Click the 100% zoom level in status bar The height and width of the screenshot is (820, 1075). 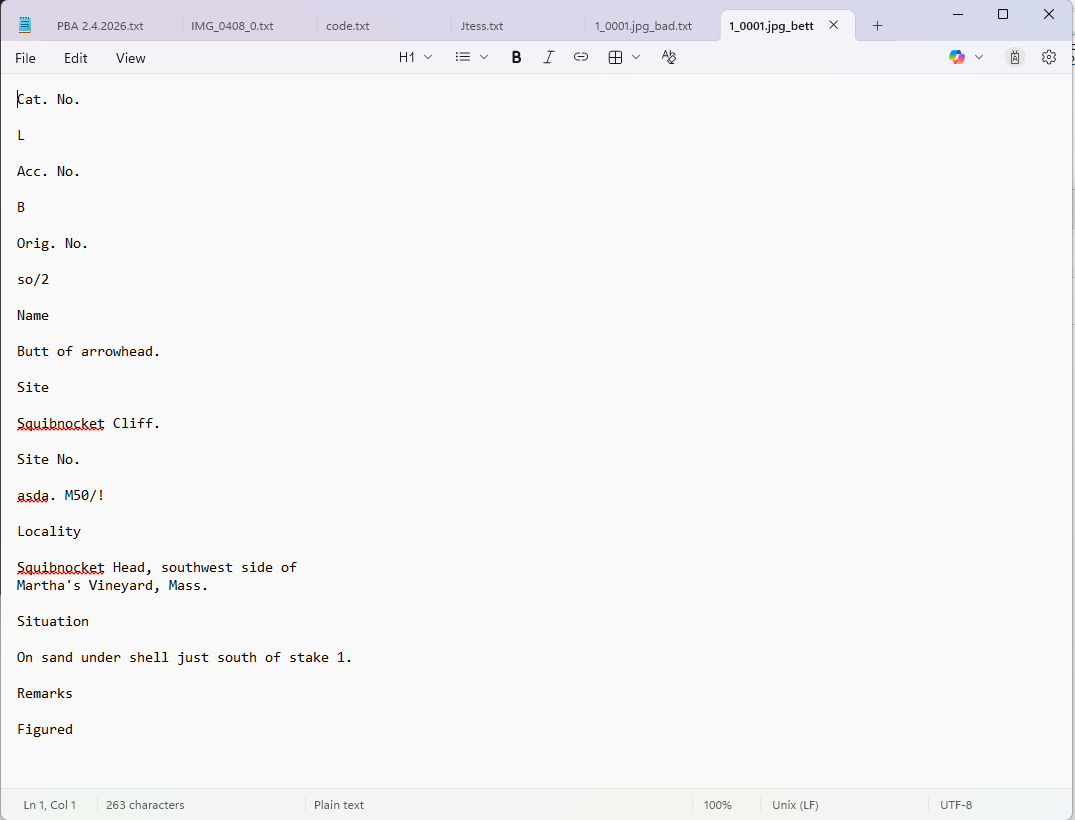(x=717, y=805)
